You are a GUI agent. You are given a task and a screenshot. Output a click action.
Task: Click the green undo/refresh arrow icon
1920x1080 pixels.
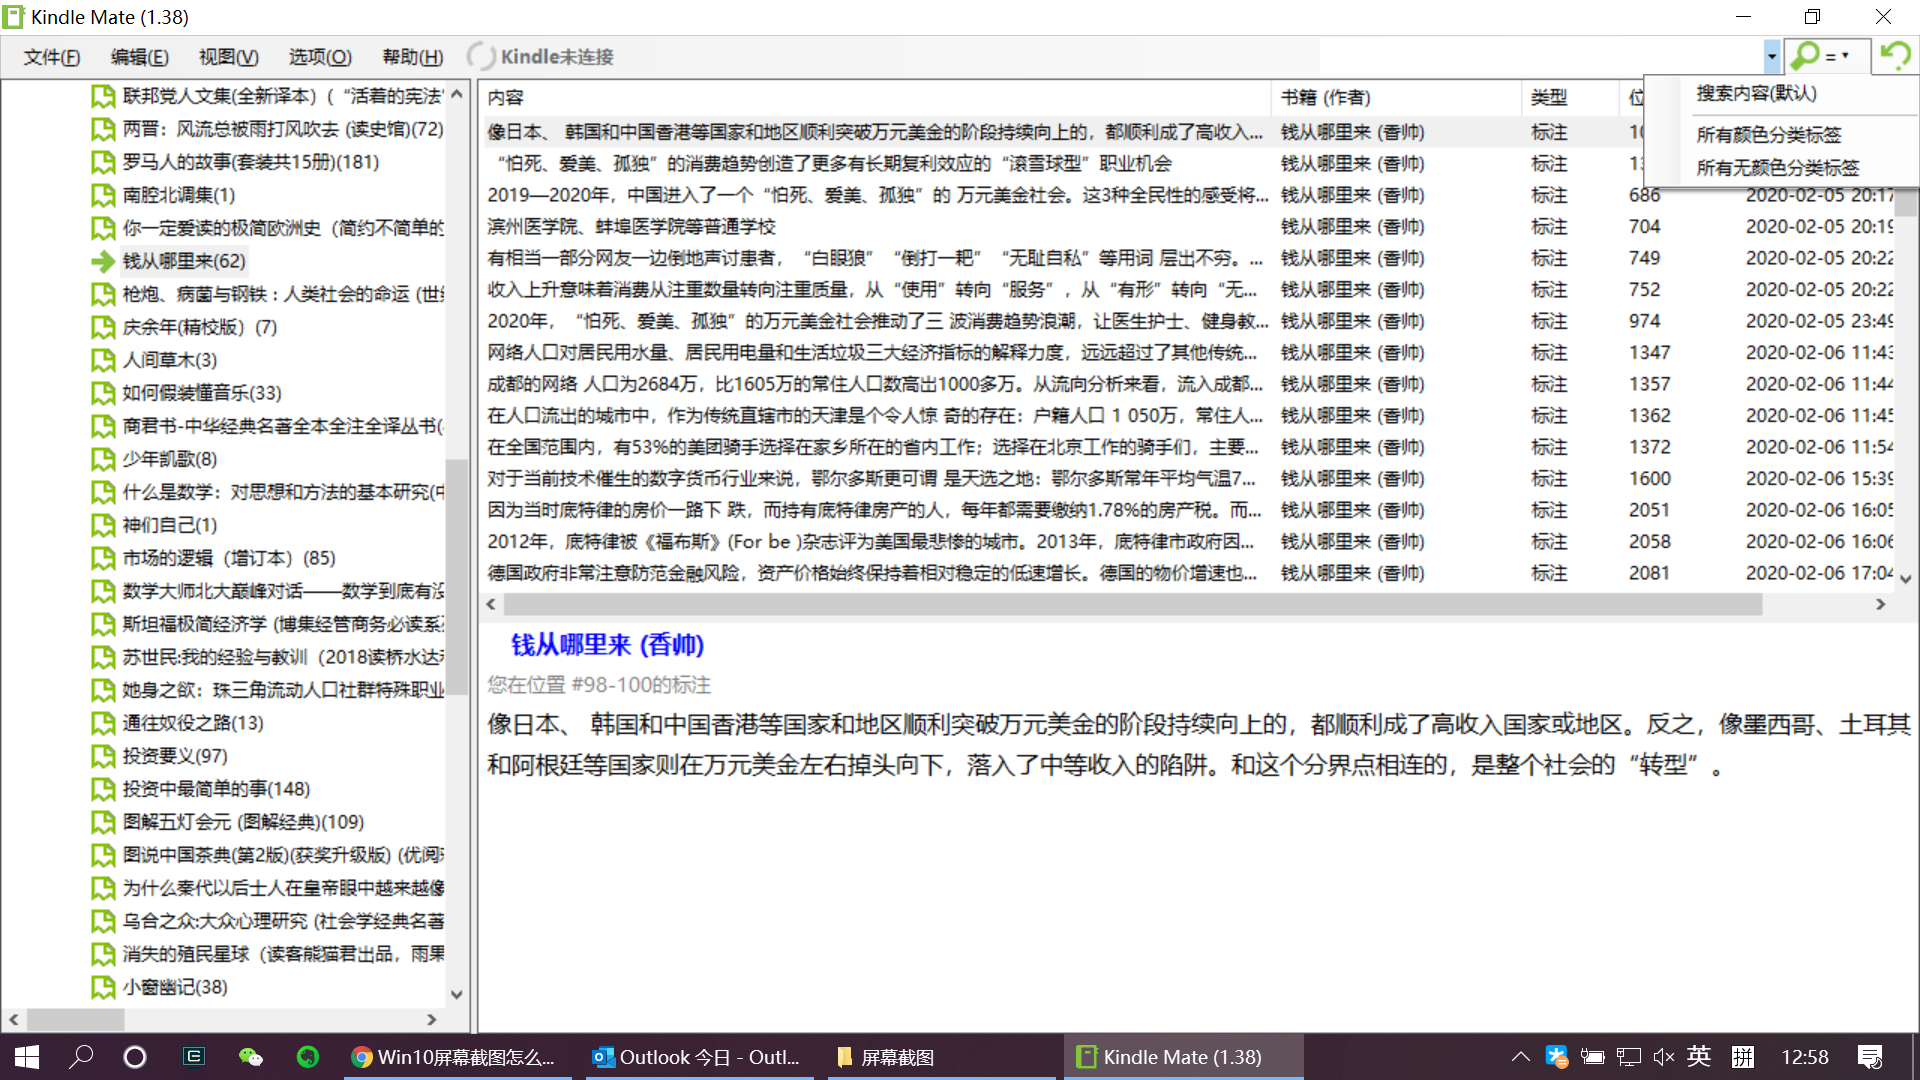(x=1895, y=55)
